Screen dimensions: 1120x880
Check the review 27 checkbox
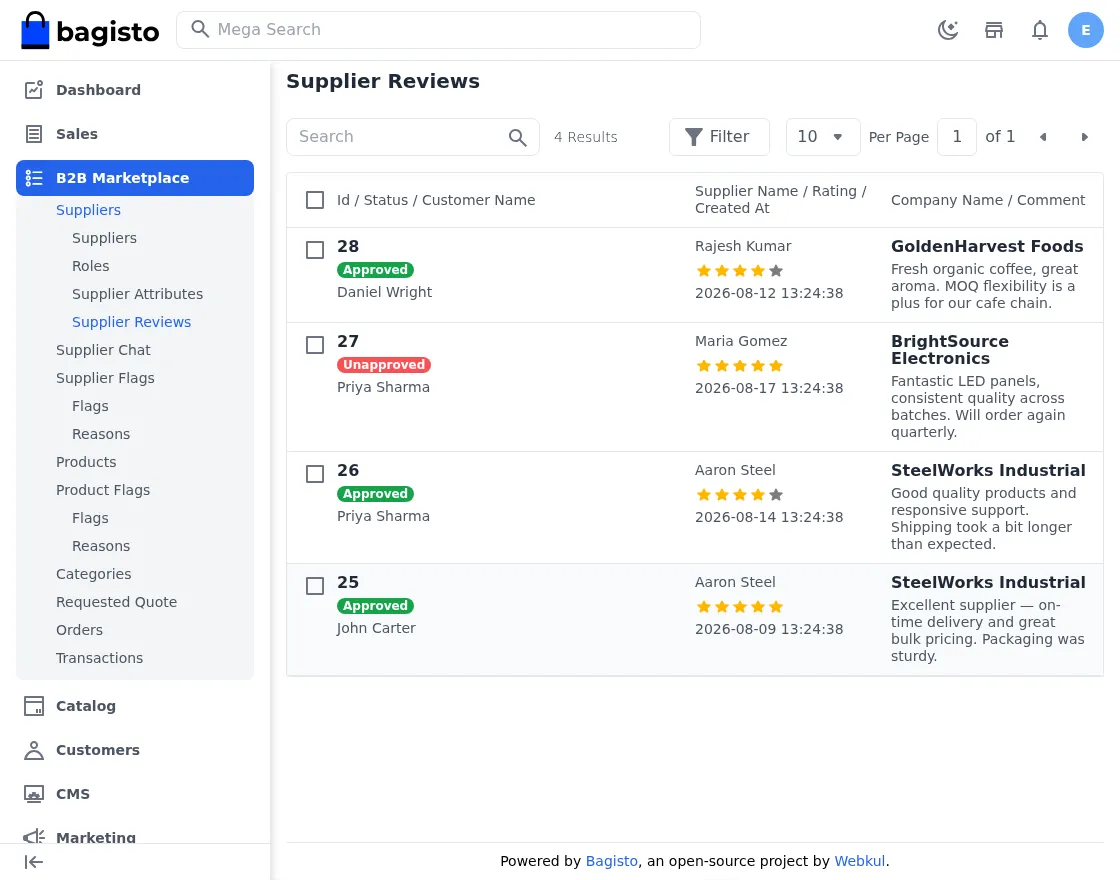tap(315, 345)
